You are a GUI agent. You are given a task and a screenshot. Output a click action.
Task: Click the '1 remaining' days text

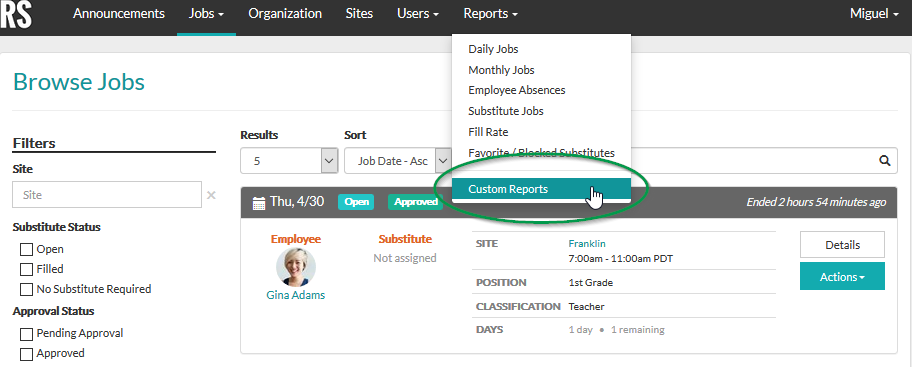click(637, 330)
